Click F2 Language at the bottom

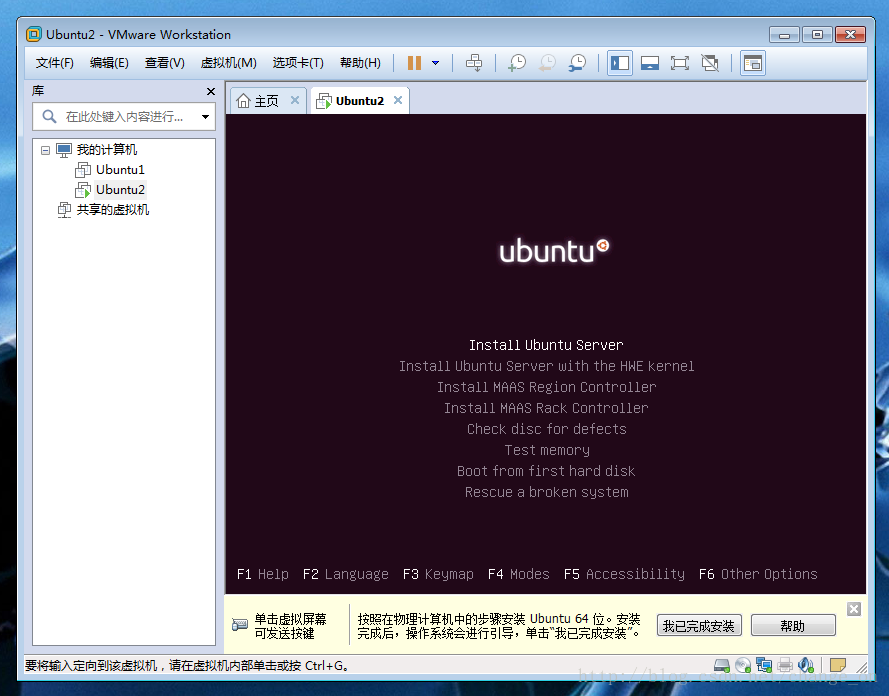(x=345, y=574)
